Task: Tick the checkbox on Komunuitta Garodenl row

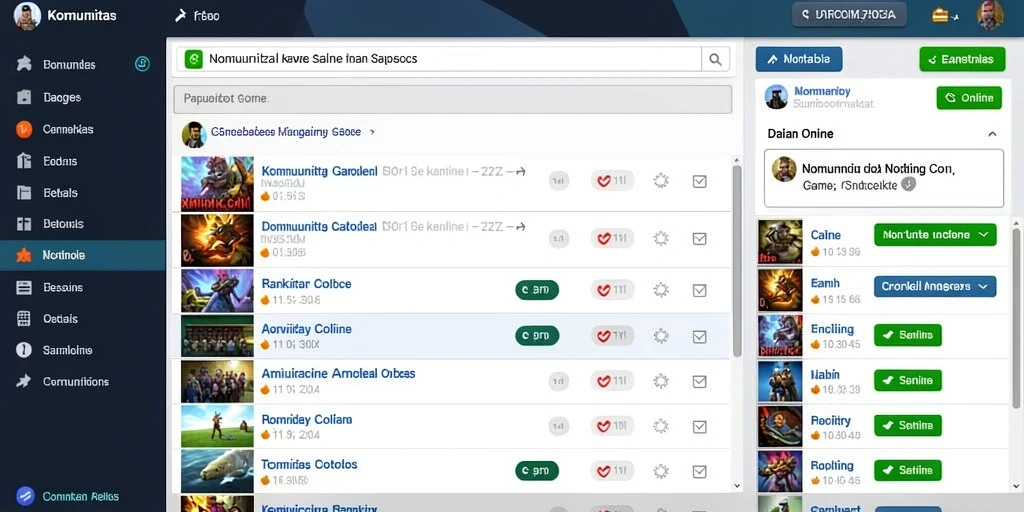Action: 699,182
